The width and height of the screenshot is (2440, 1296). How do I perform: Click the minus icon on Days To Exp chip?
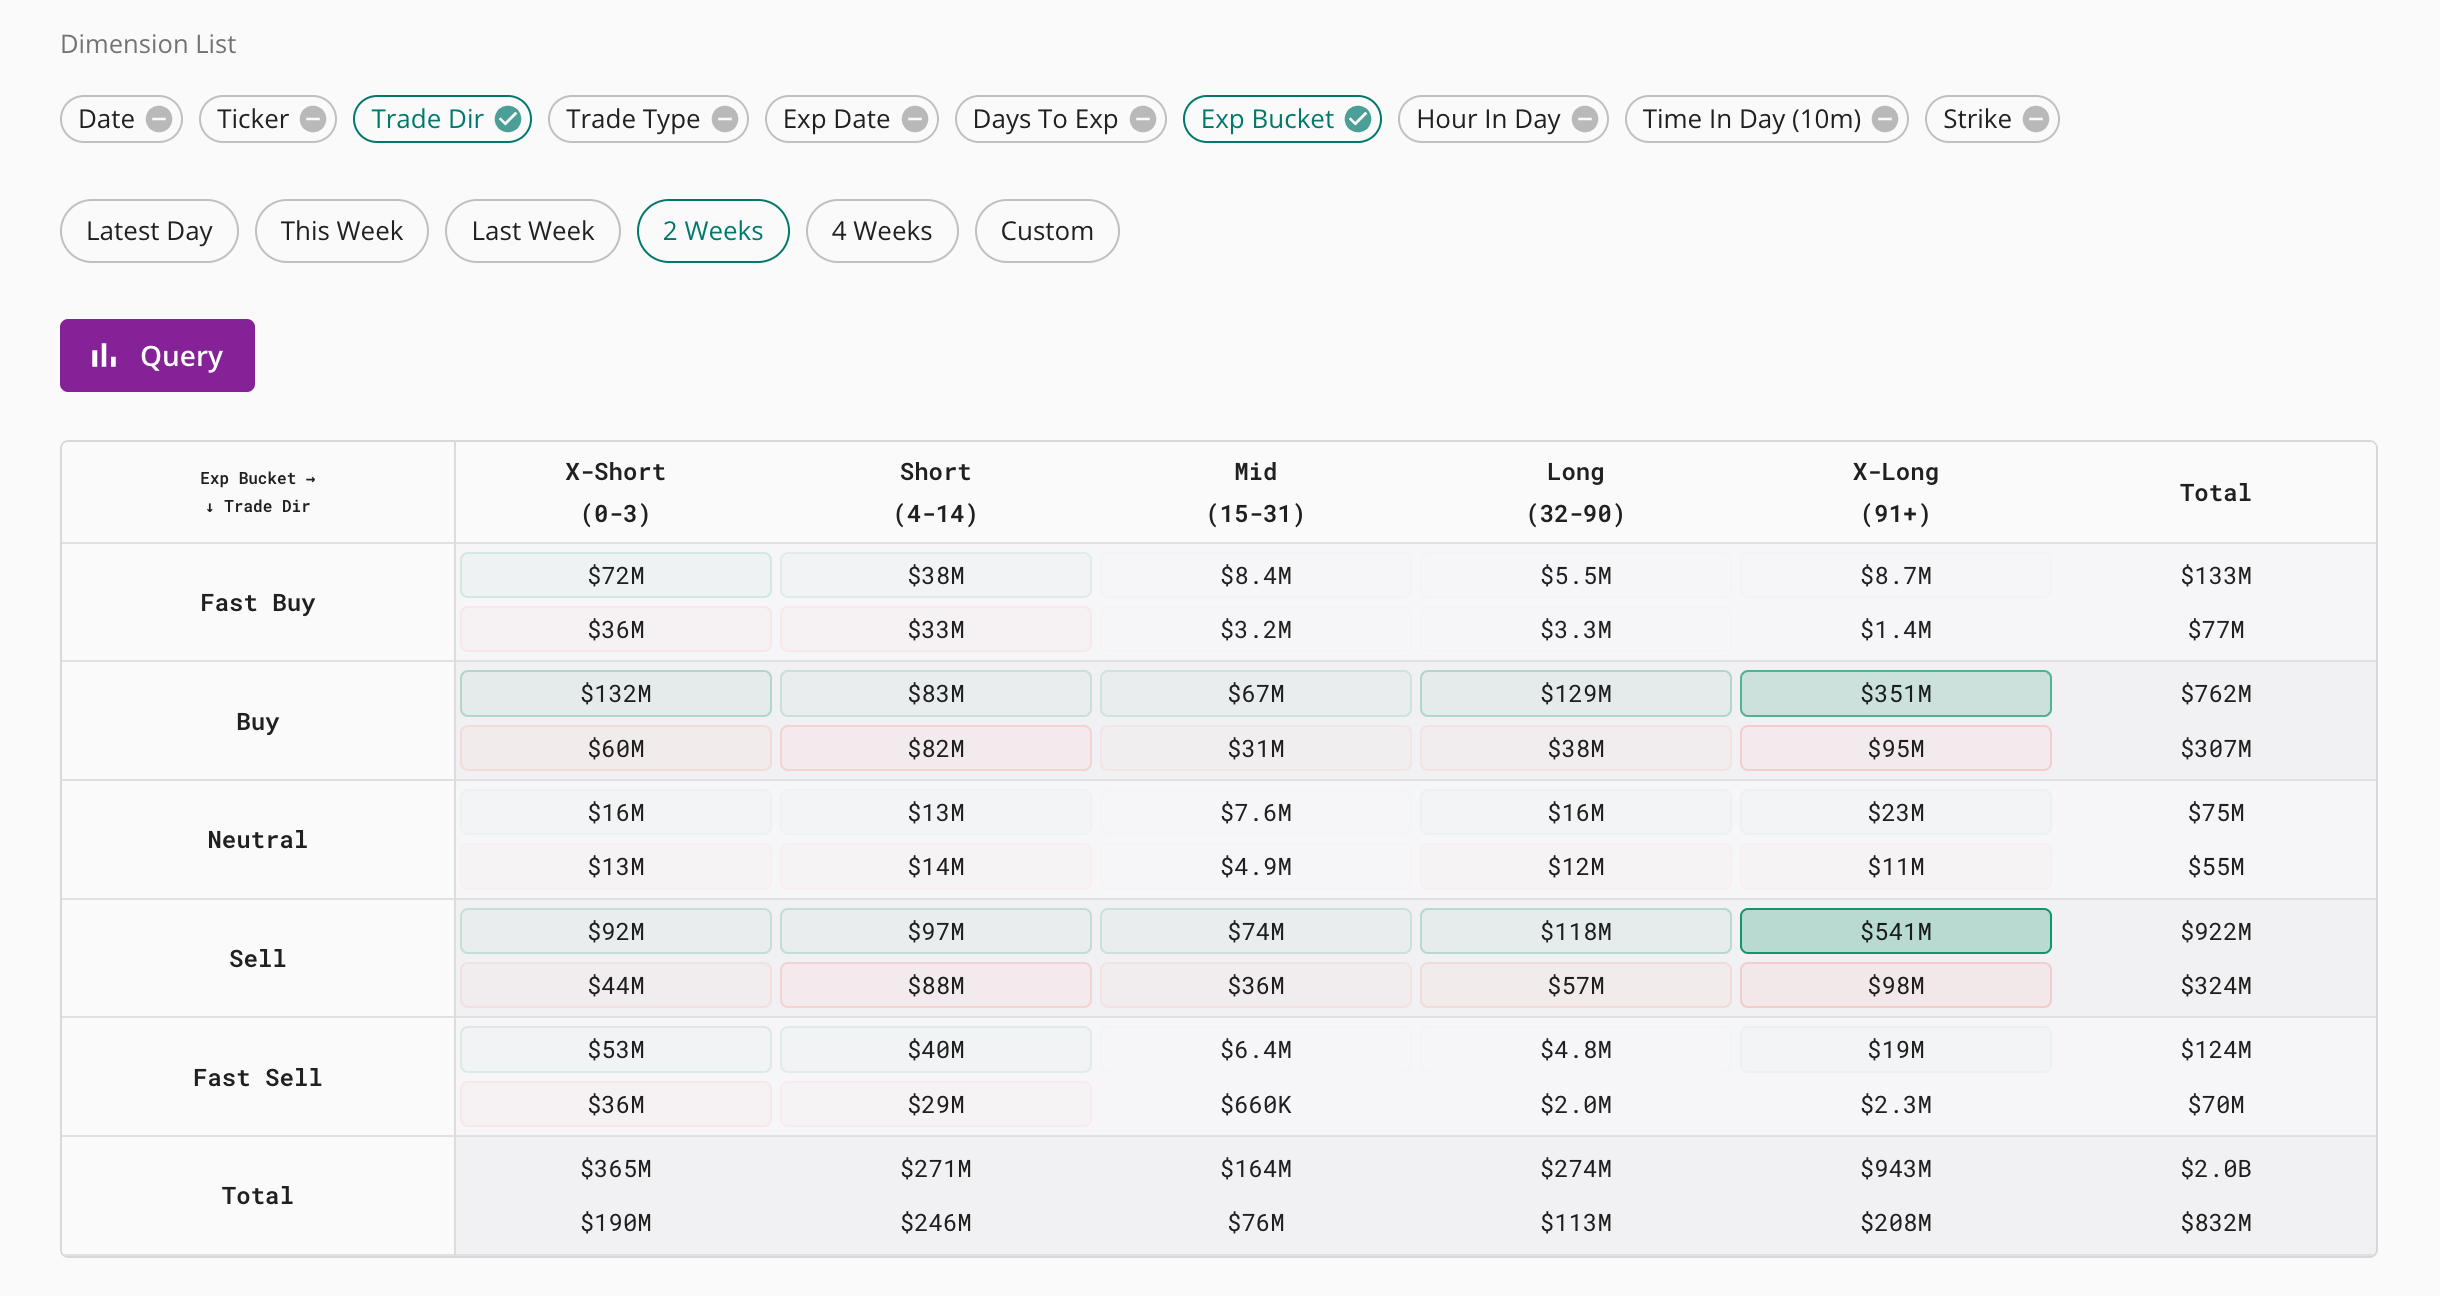point(1143,119)
